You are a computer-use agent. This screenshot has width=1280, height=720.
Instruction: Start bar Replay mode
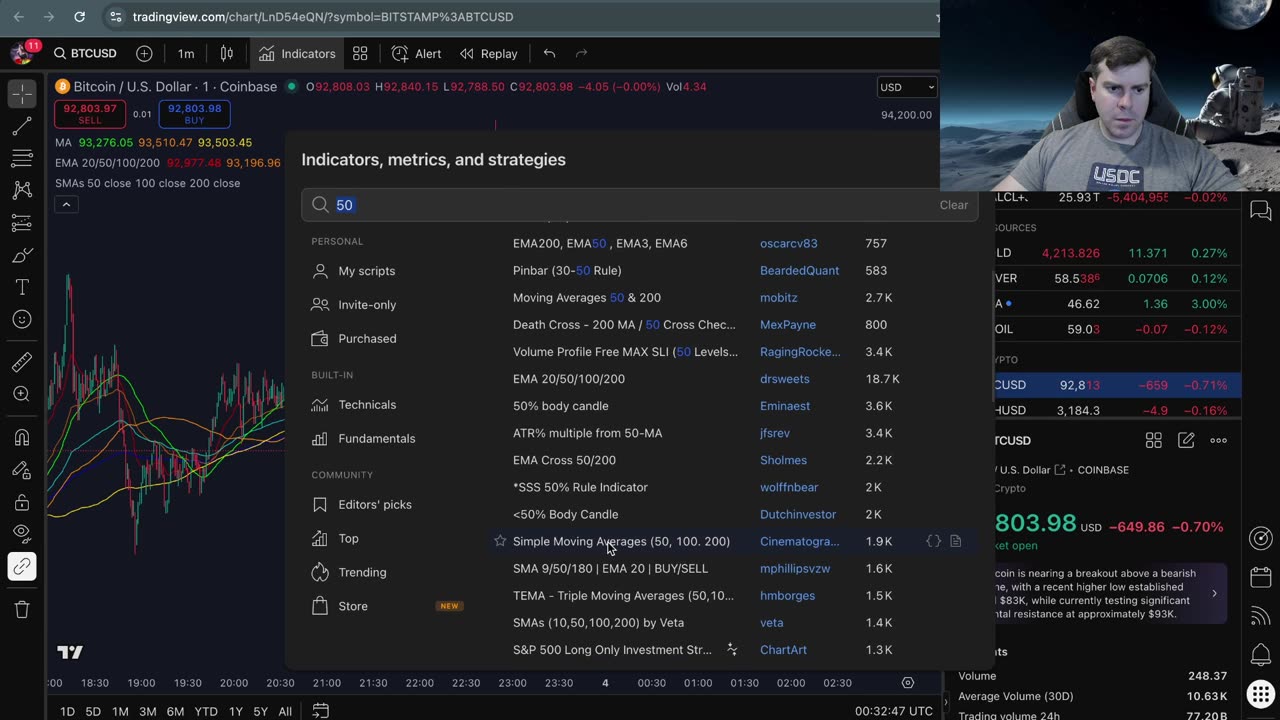point(488,53)
